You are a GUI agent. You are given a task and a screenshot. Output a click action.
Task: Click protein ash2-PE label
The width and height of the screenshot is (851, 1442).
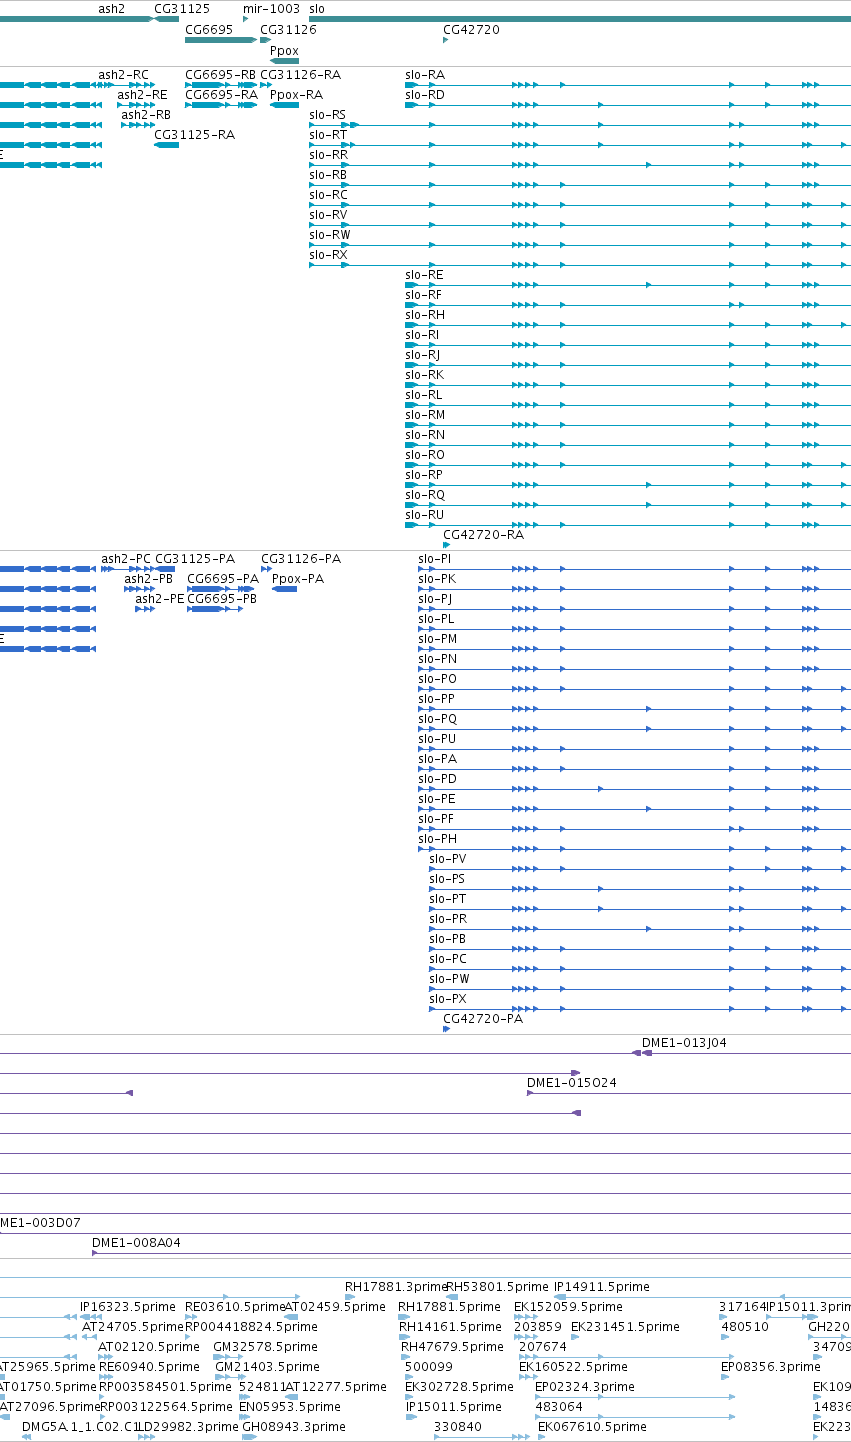(160, 599)
